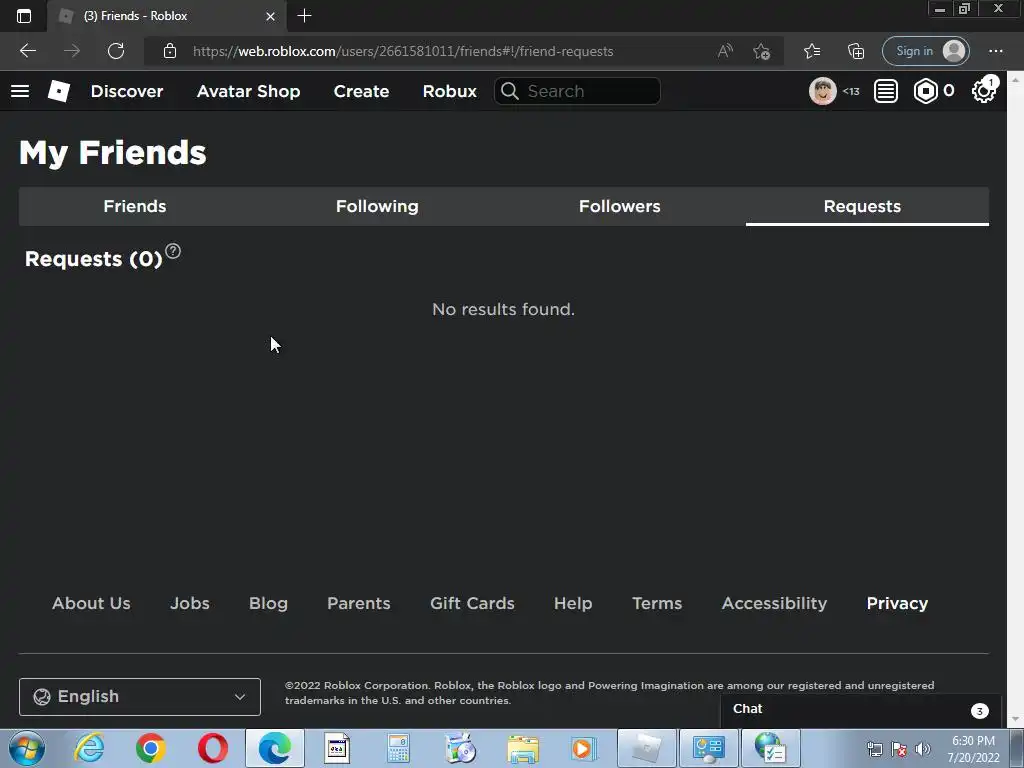Open the Calculator taskbar icon
The image size is (1024, 768).
(398, 748)
